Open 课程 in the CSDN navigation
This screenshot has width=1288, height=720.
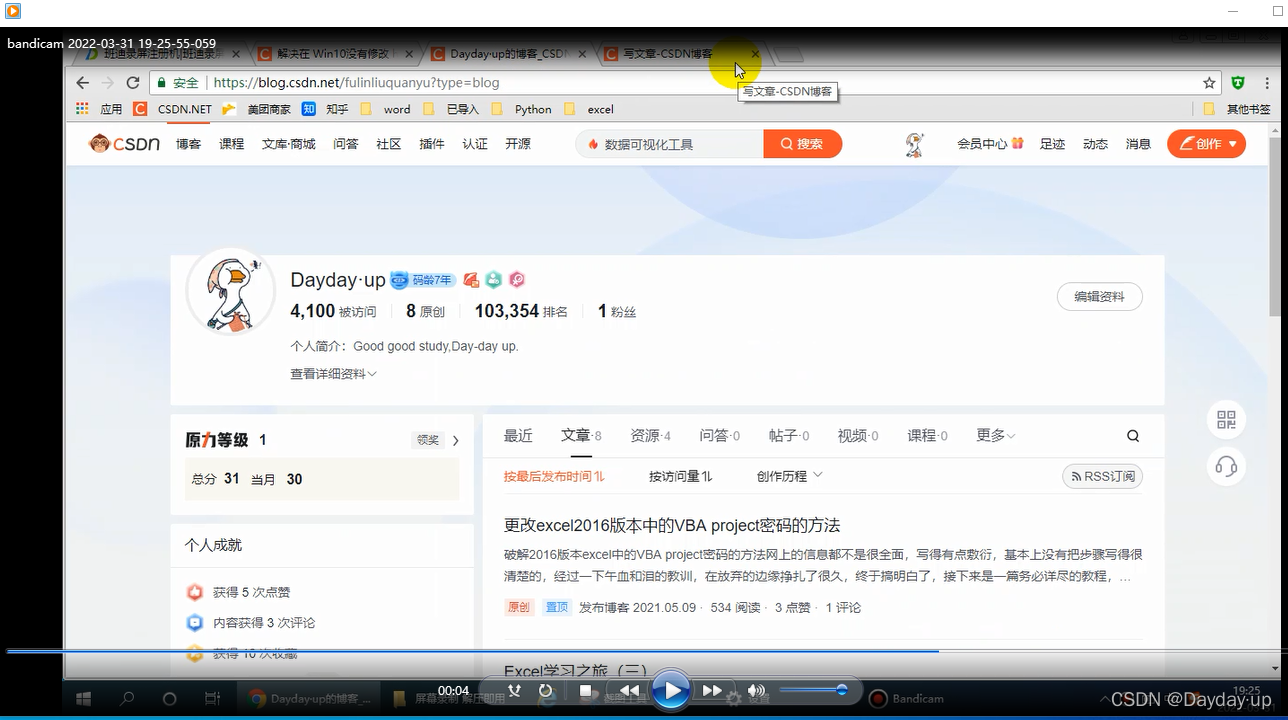coord(232,144)
